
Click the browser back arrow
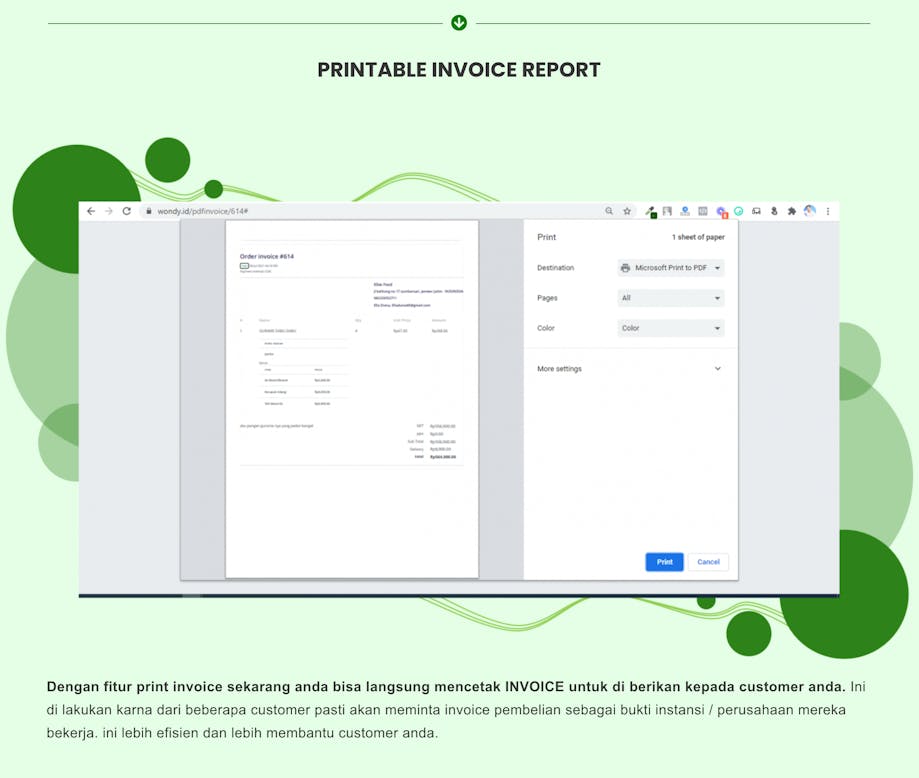pos(91,211)
